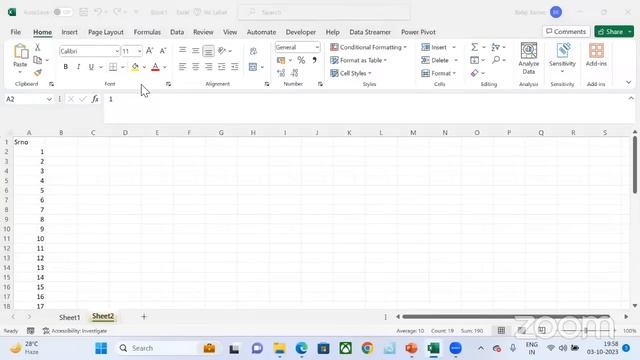Increase font size with larger A
Screen dimensions: 640x360
[x=149, y=51]
